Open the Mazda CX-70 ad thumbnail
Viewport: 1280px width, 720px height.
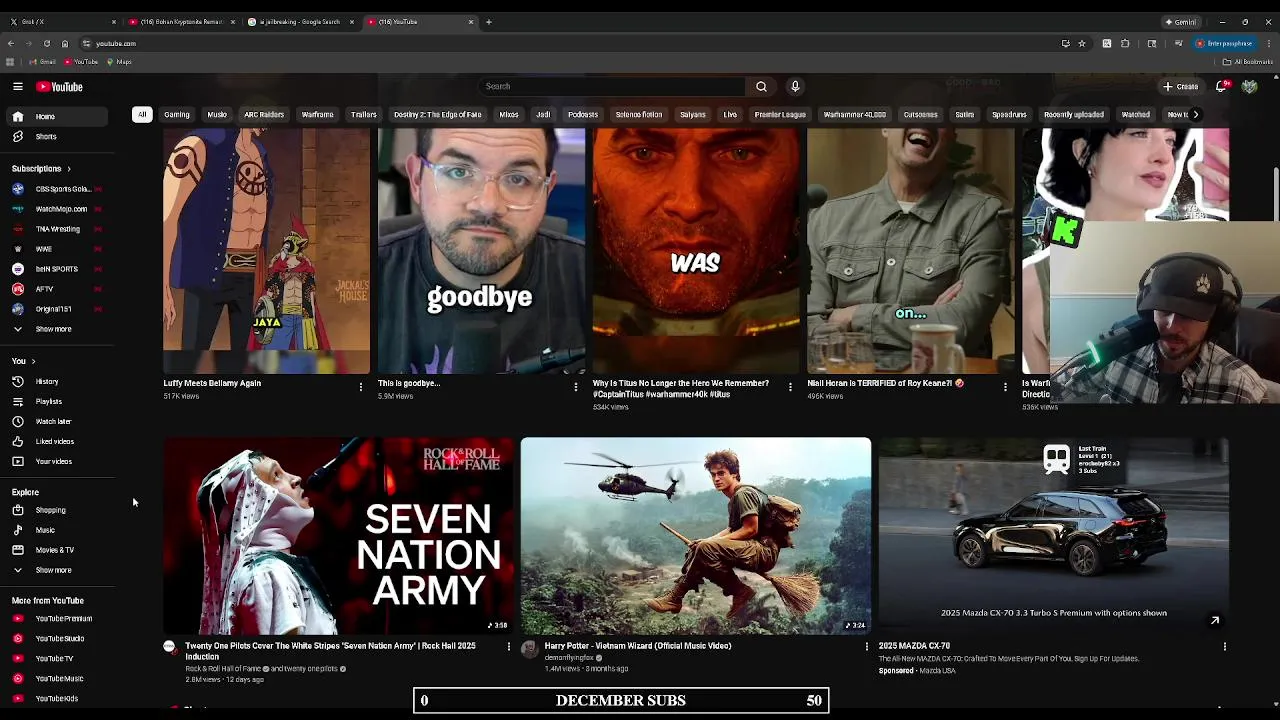click(1054, 536)
